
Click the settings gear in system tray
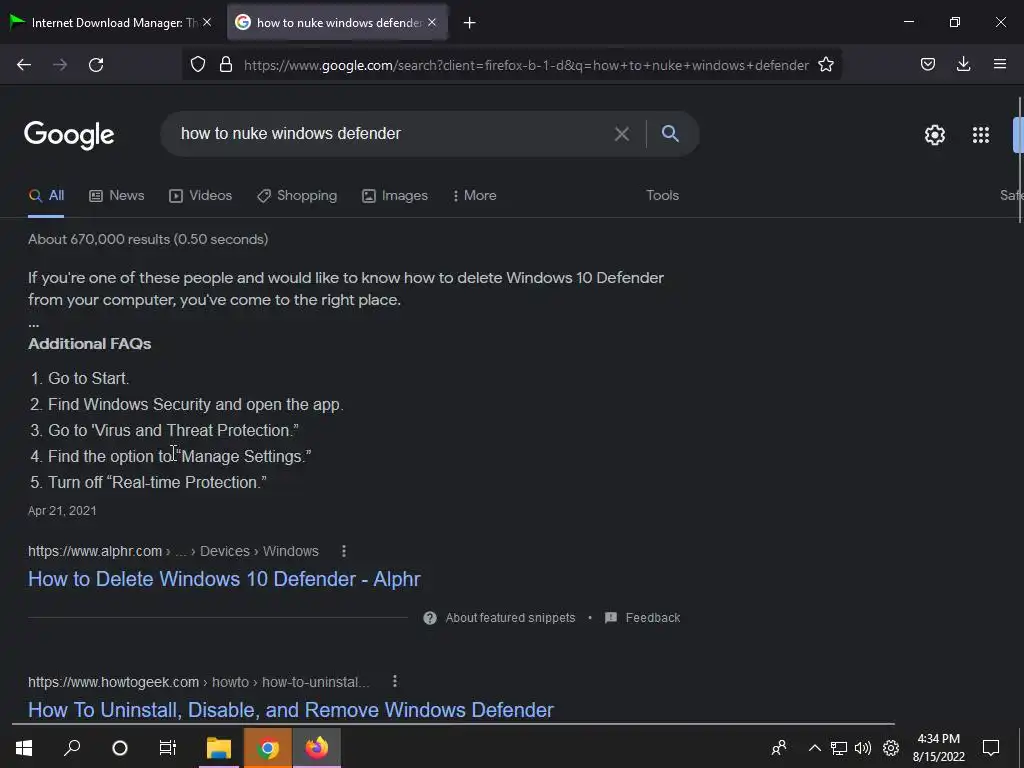pos(891,748)
